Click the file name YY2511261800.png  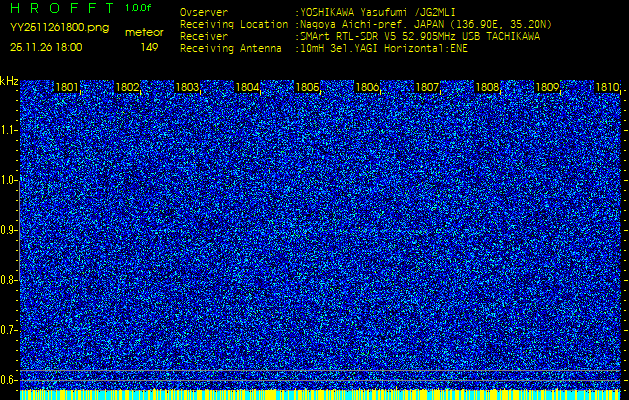tap(59, 28)
